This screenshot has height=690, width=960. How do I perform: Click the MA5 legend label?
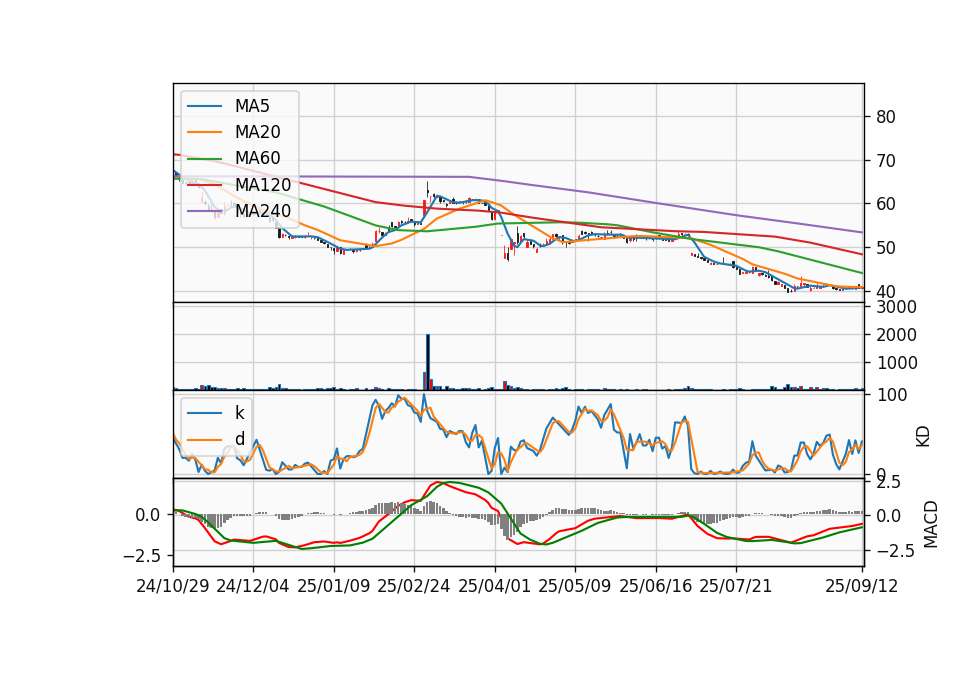[252, 106]
